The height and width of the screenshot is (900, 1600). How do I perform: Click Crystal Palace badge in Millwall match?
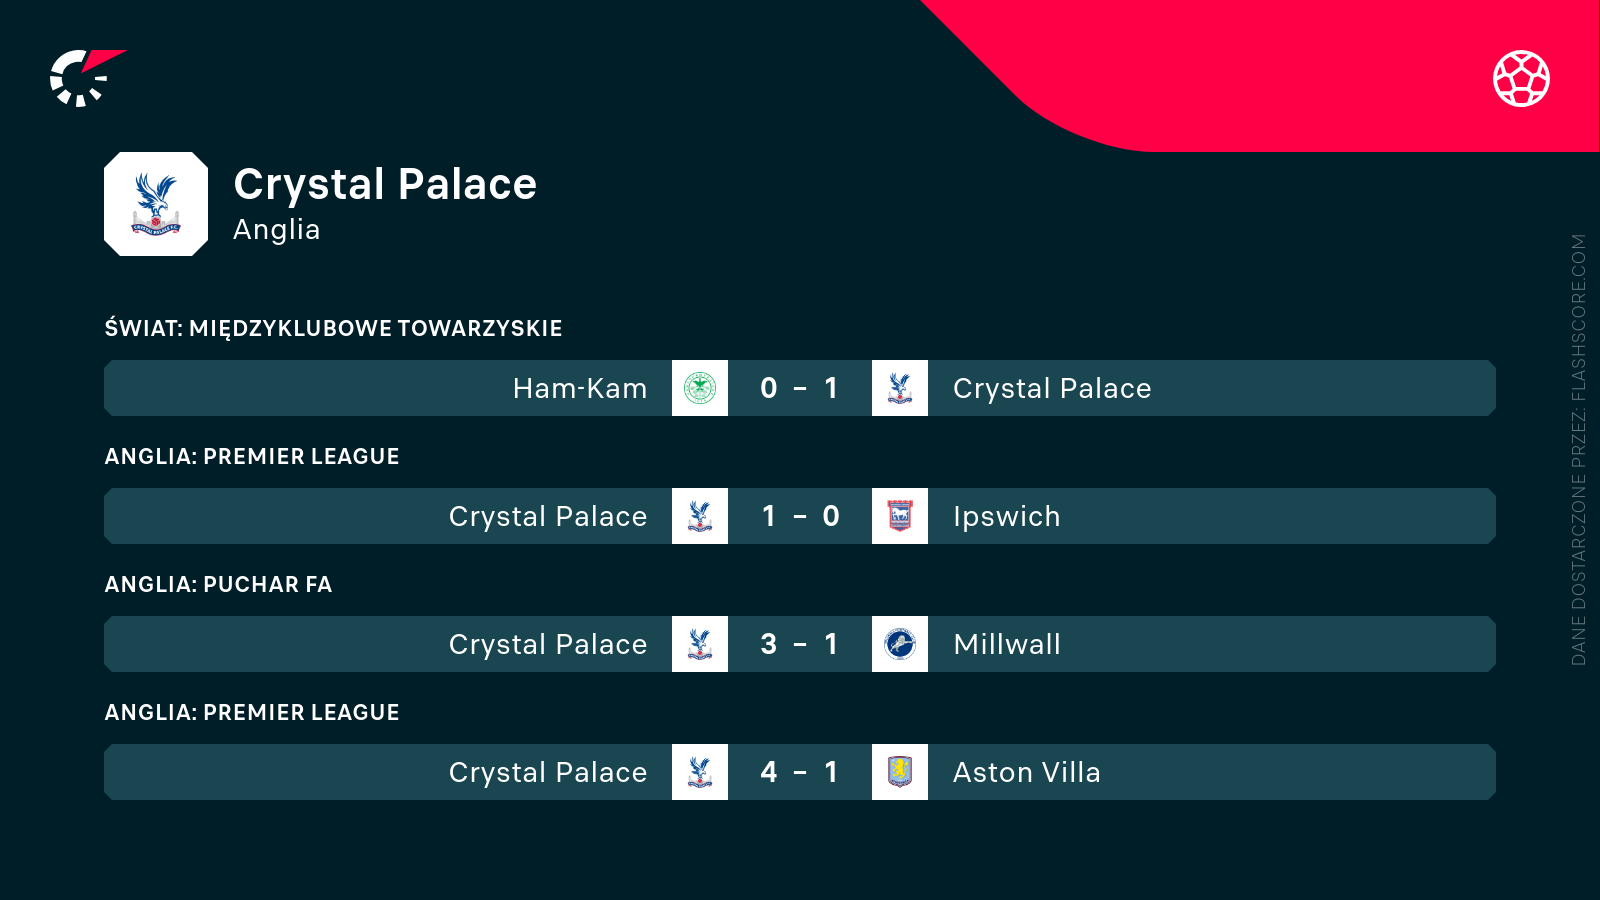click(x=700, y=644)
